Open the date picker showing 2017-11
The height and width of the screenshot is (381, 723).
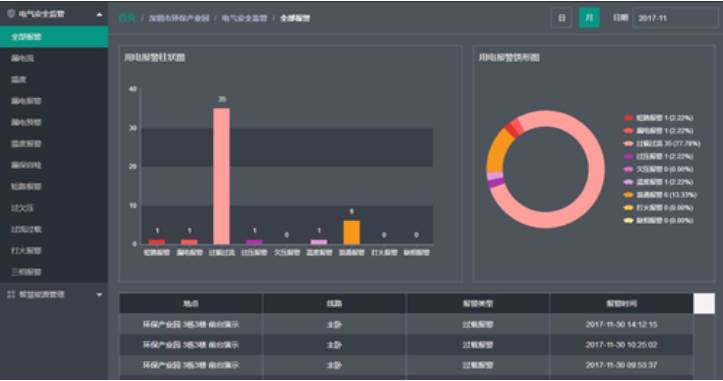pos(675,18)
